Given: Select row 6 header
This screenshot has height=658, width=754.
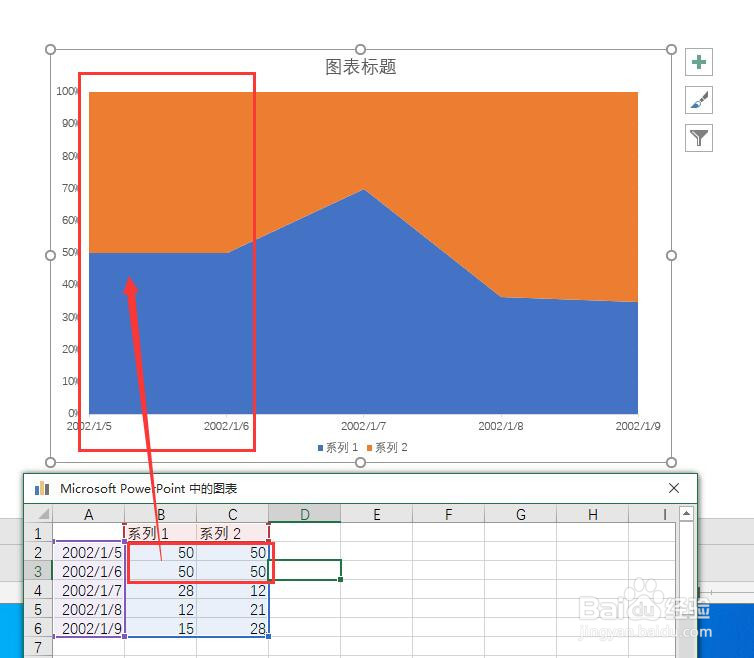Looking at the screenshot, I should (38, 628).
